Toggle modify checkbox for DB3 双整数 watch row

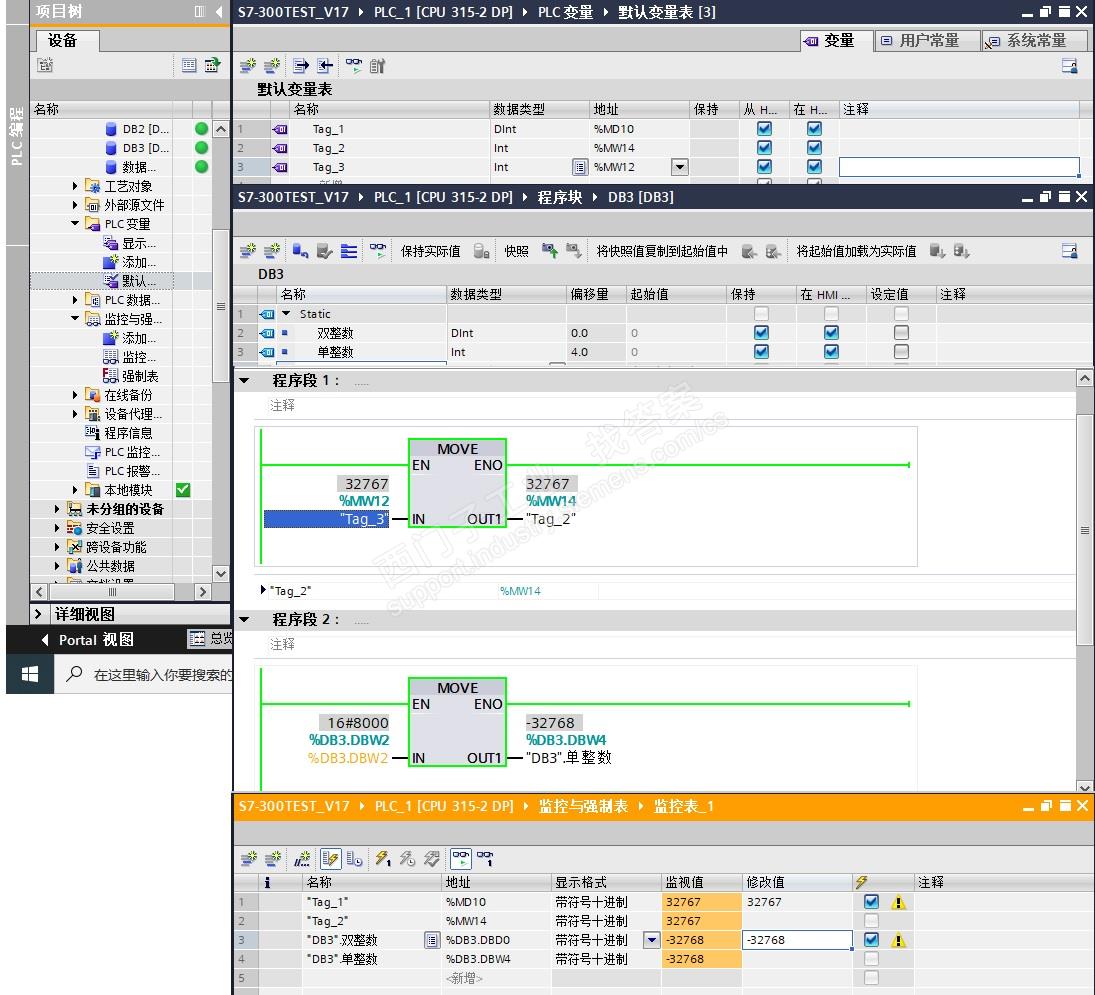871,940
